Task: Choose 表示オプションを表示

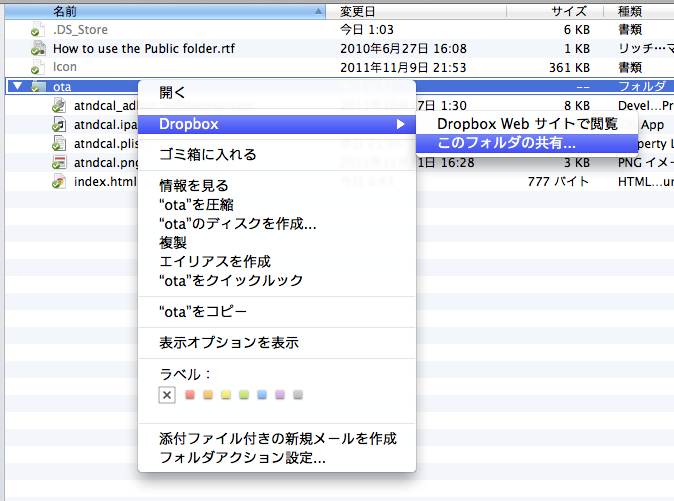Action: 277,342
